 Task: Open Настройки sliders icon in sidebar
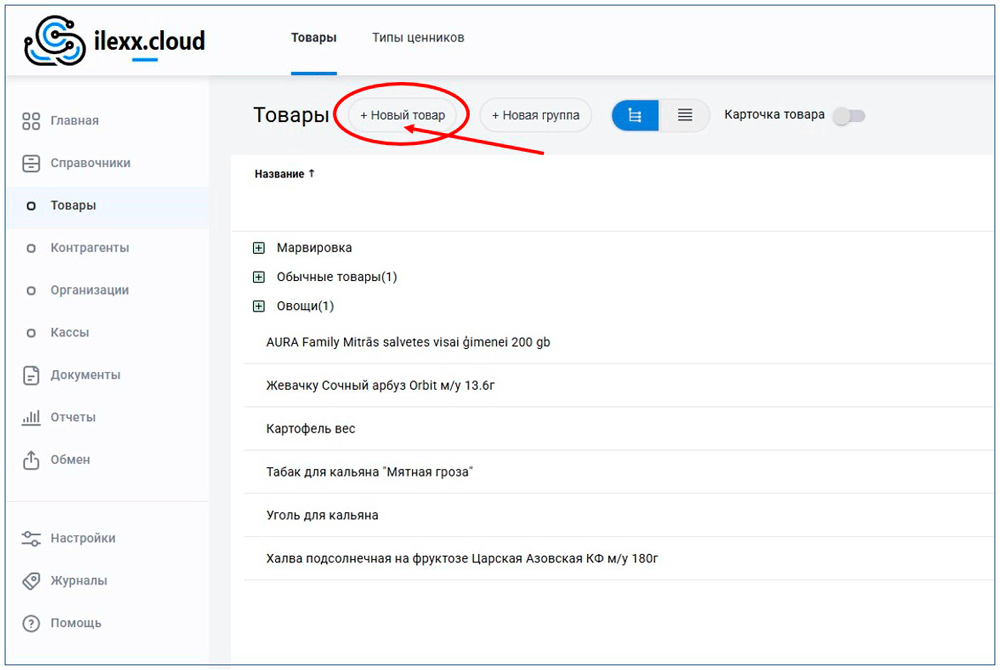coord(31,538)
